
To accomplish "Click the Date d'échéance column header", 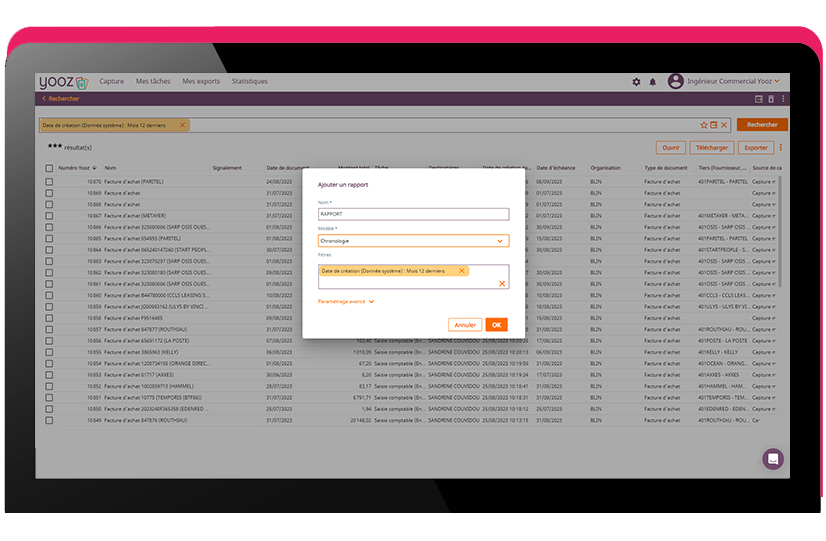I will pos(556,168).
